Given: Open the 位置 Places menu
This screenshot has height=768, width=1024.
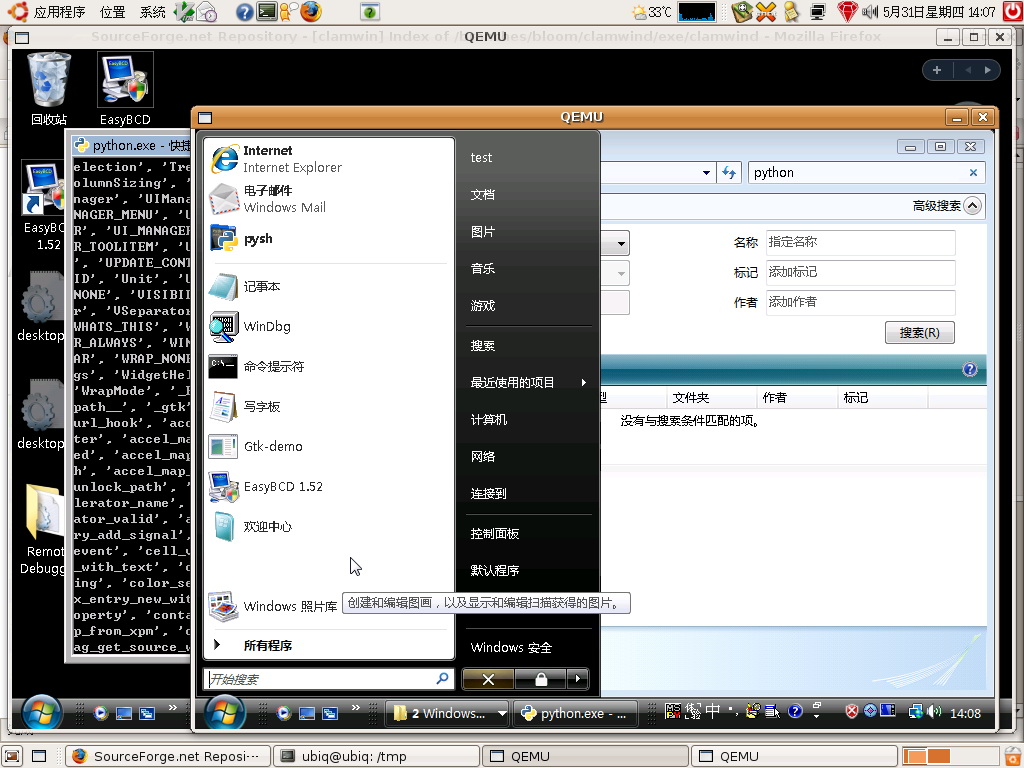Looking at the screenshot, I should coord(113,12).
